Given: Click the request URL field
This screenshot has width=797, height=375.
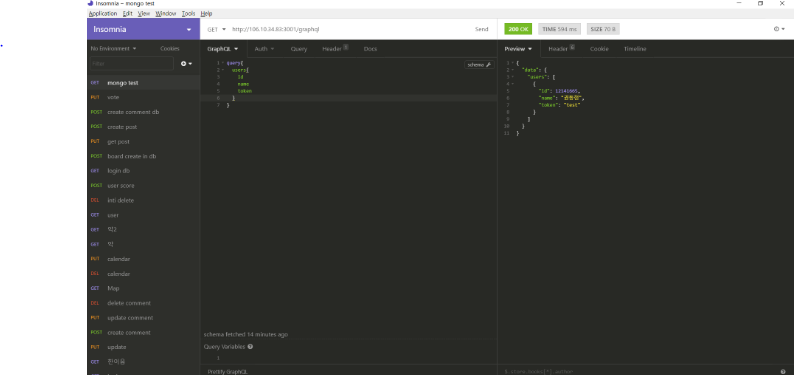Looking at the screenshot, I should click(x=349, y=29).
